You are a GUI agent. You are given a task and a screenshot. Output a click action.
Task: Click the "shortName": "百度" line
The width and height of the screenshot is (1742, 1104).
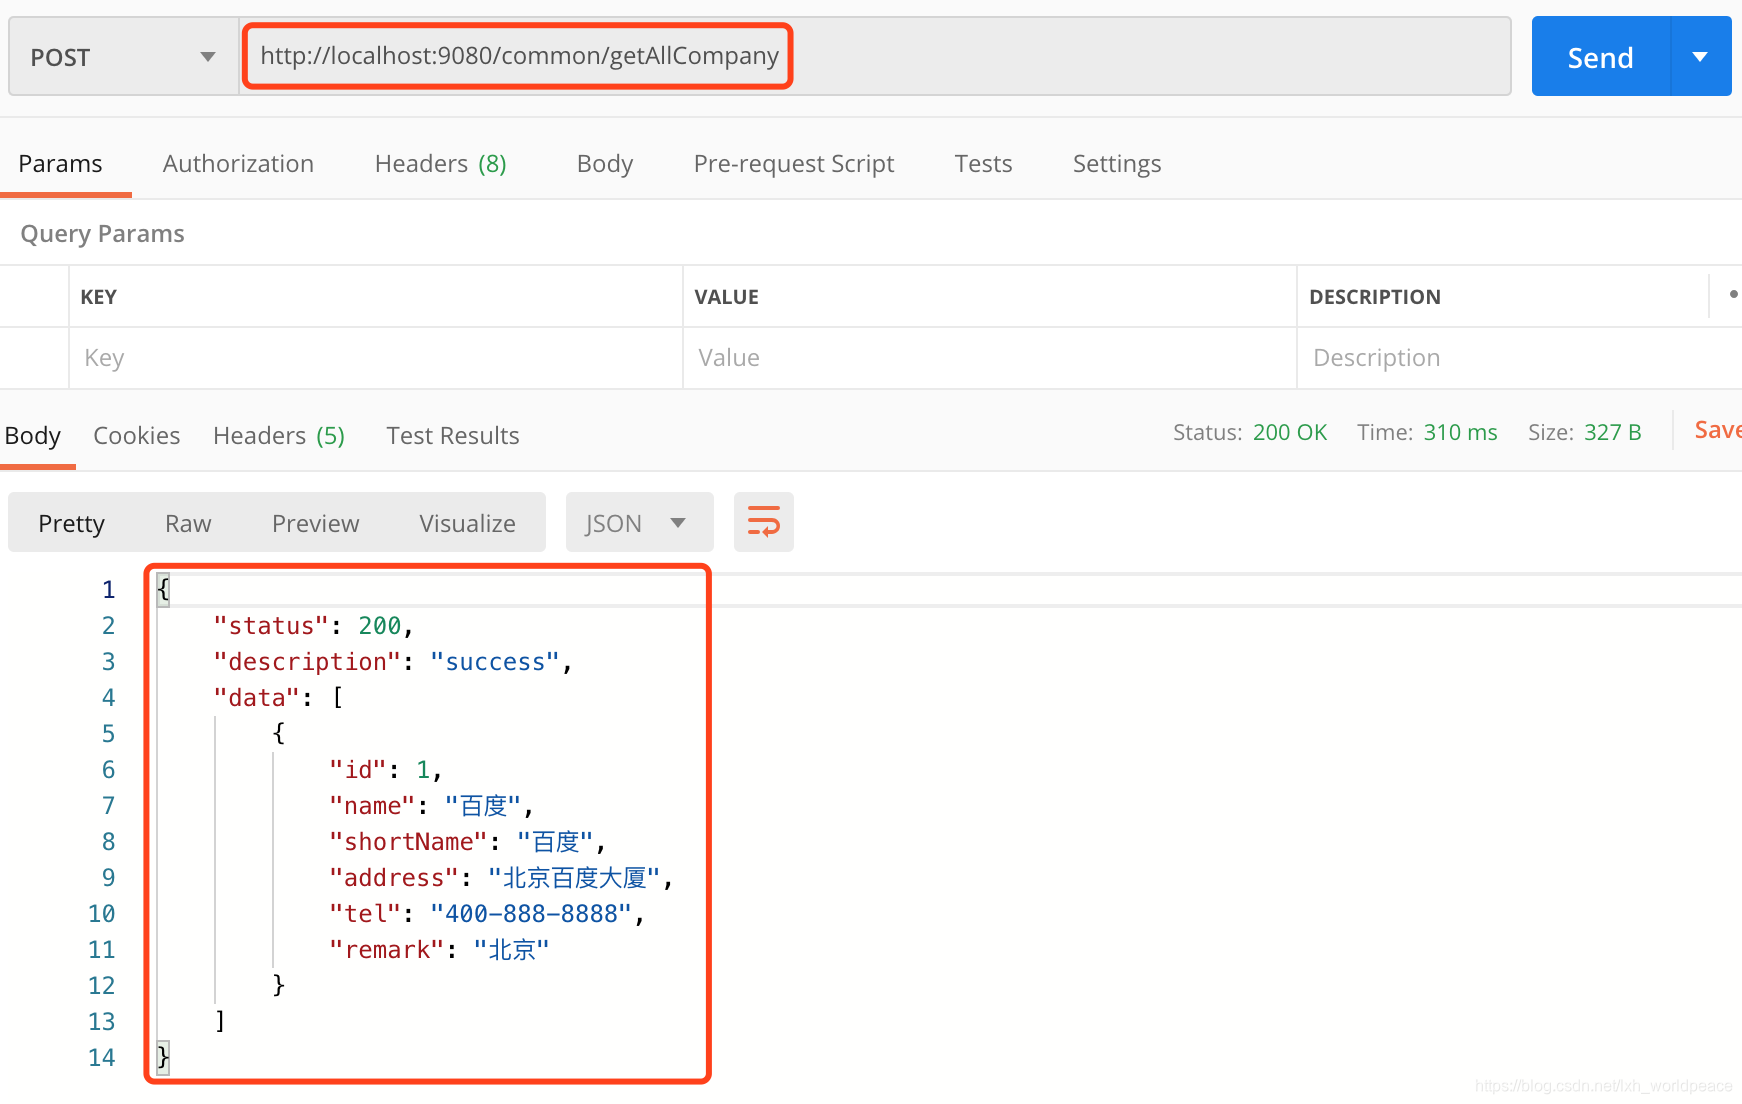point(467,842)
